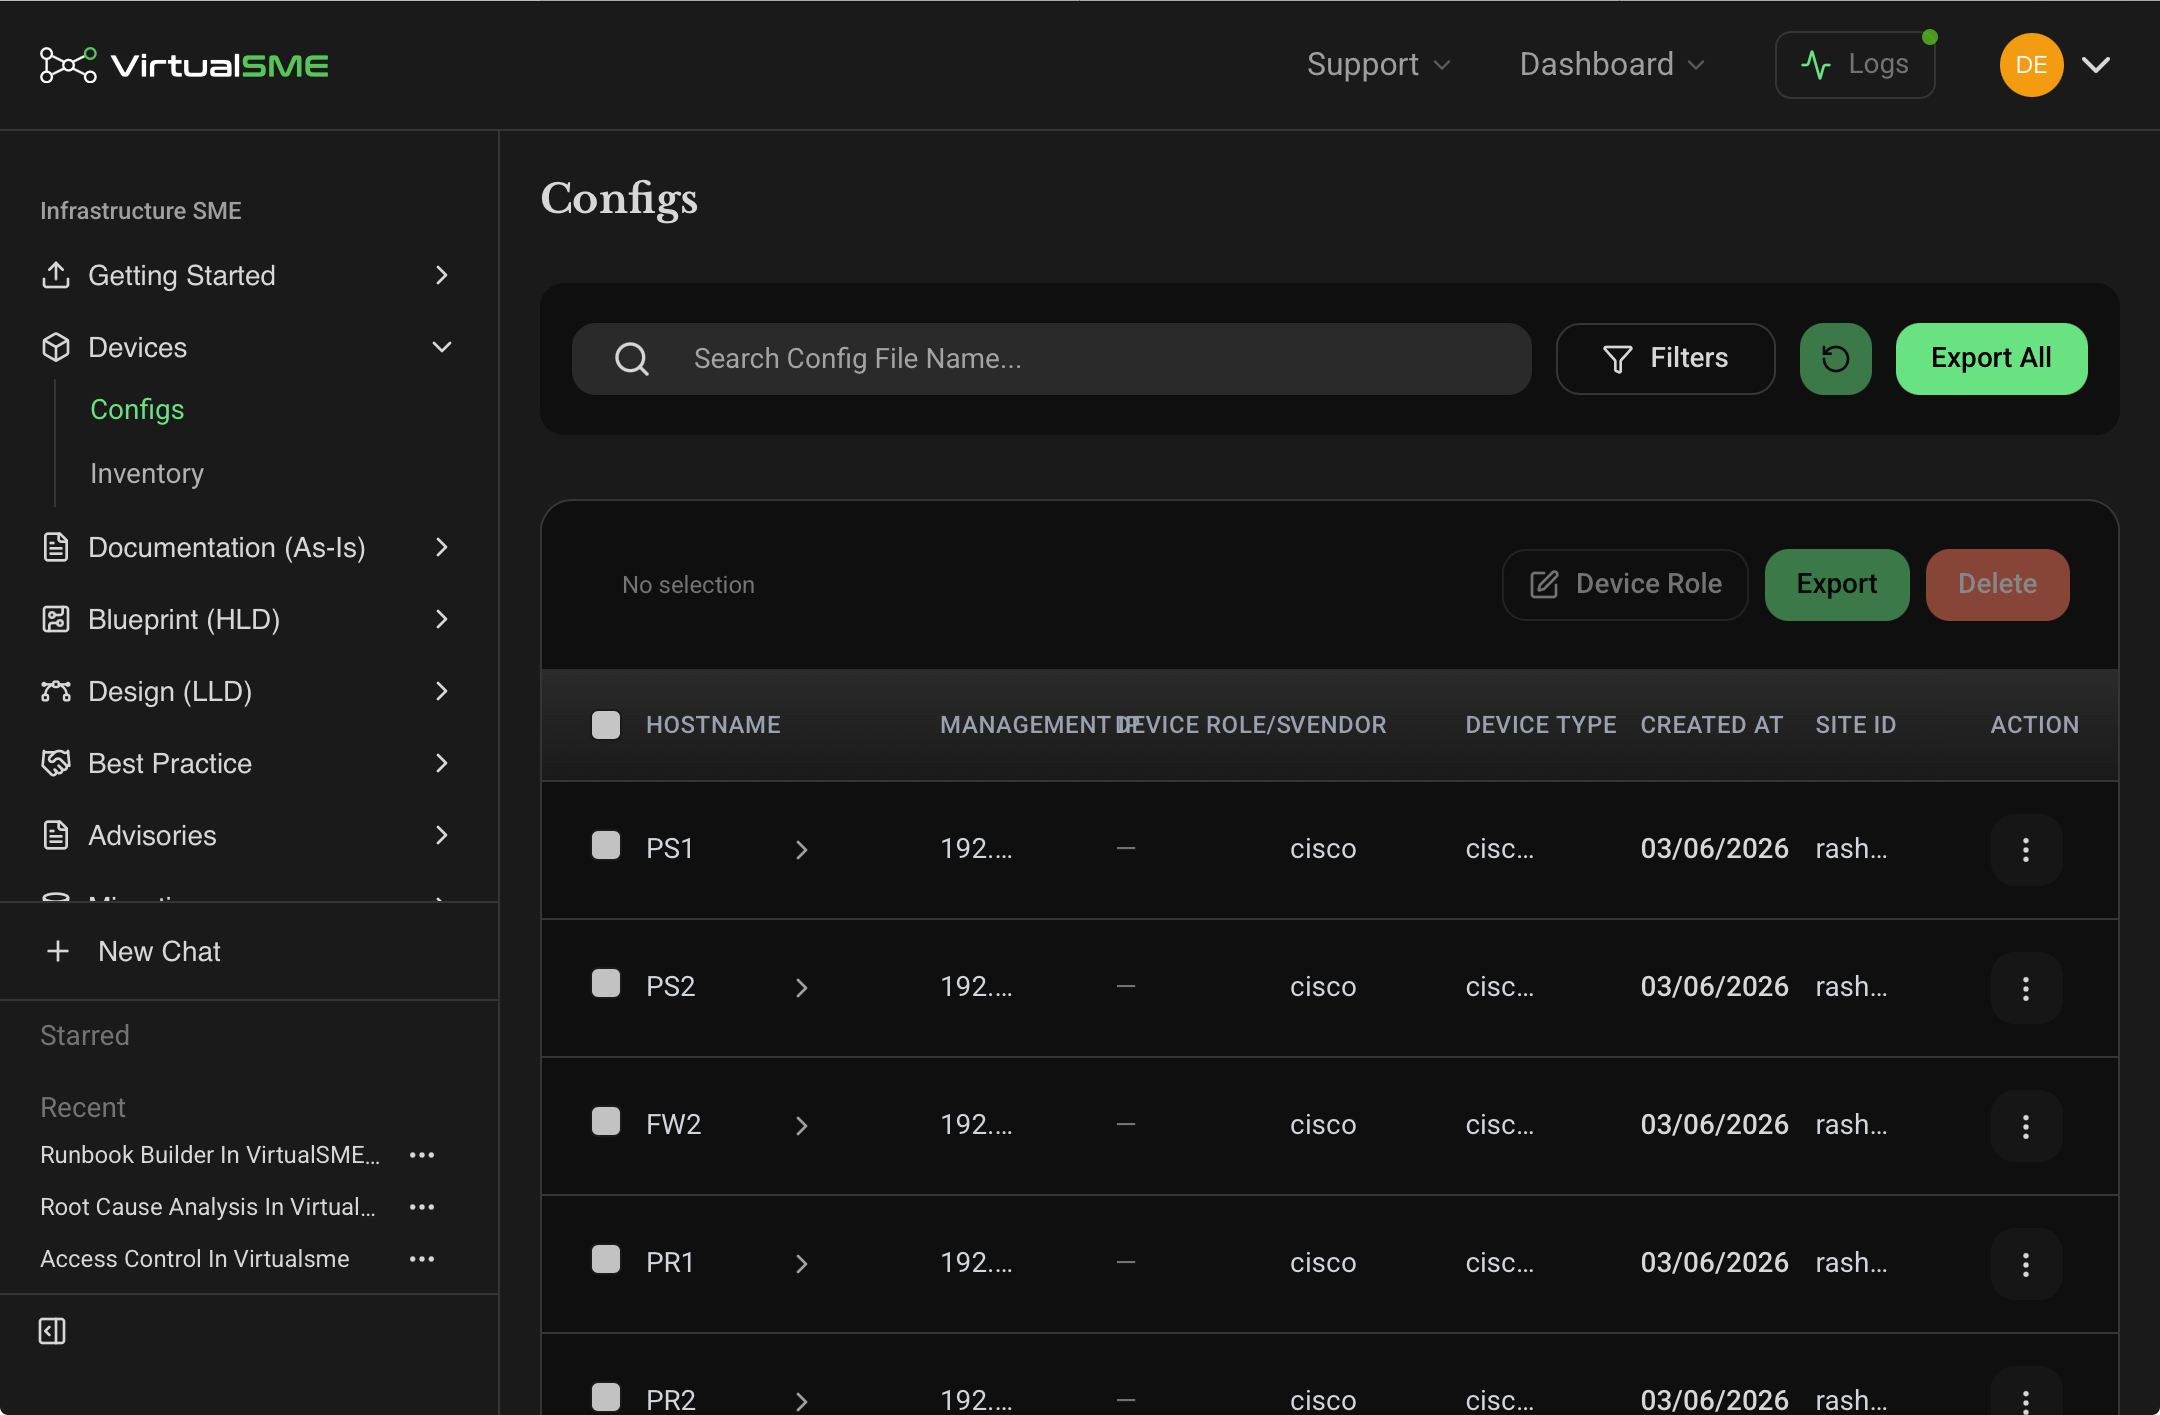2160x1415 pixels.
Task: Check the PR2 row checkbox
Action: coord(606,1397)
